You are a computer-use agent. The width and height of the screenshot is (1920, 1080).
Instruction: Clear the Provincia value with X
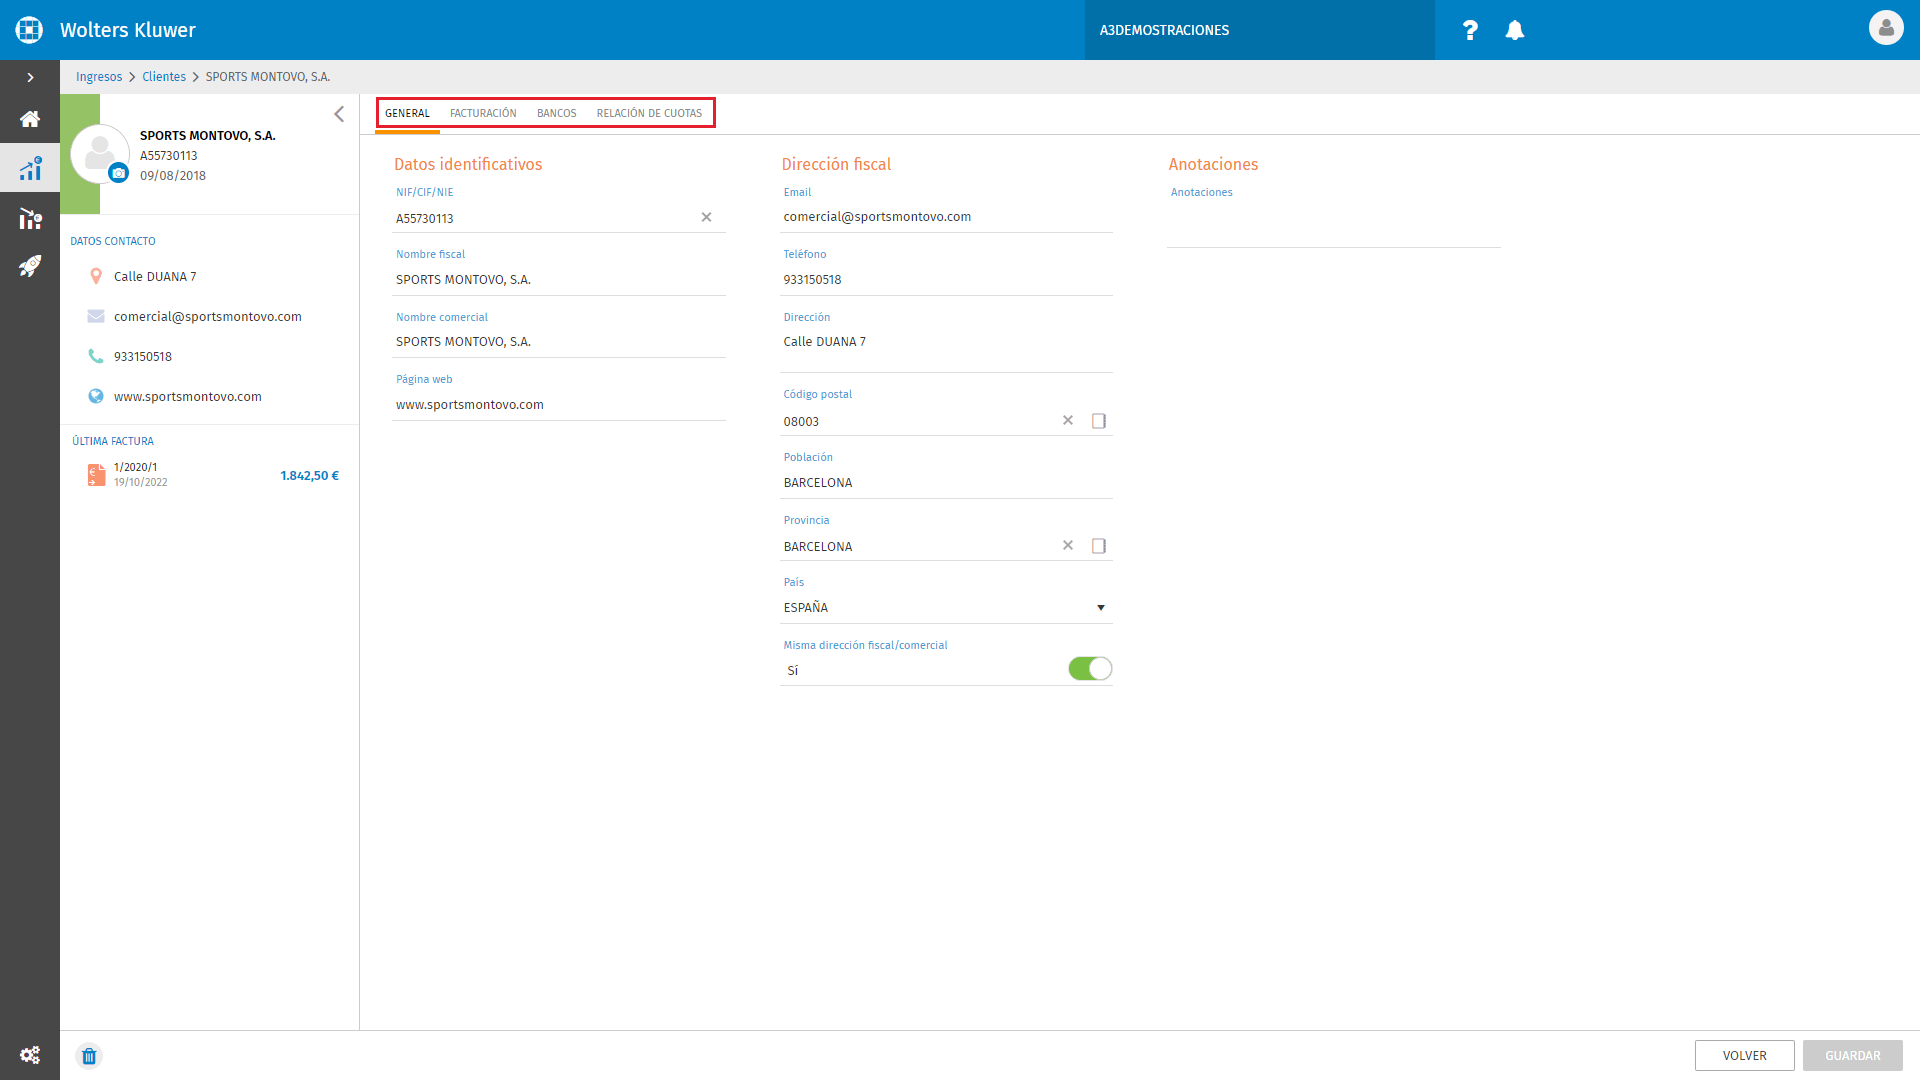pos(1068,545)
